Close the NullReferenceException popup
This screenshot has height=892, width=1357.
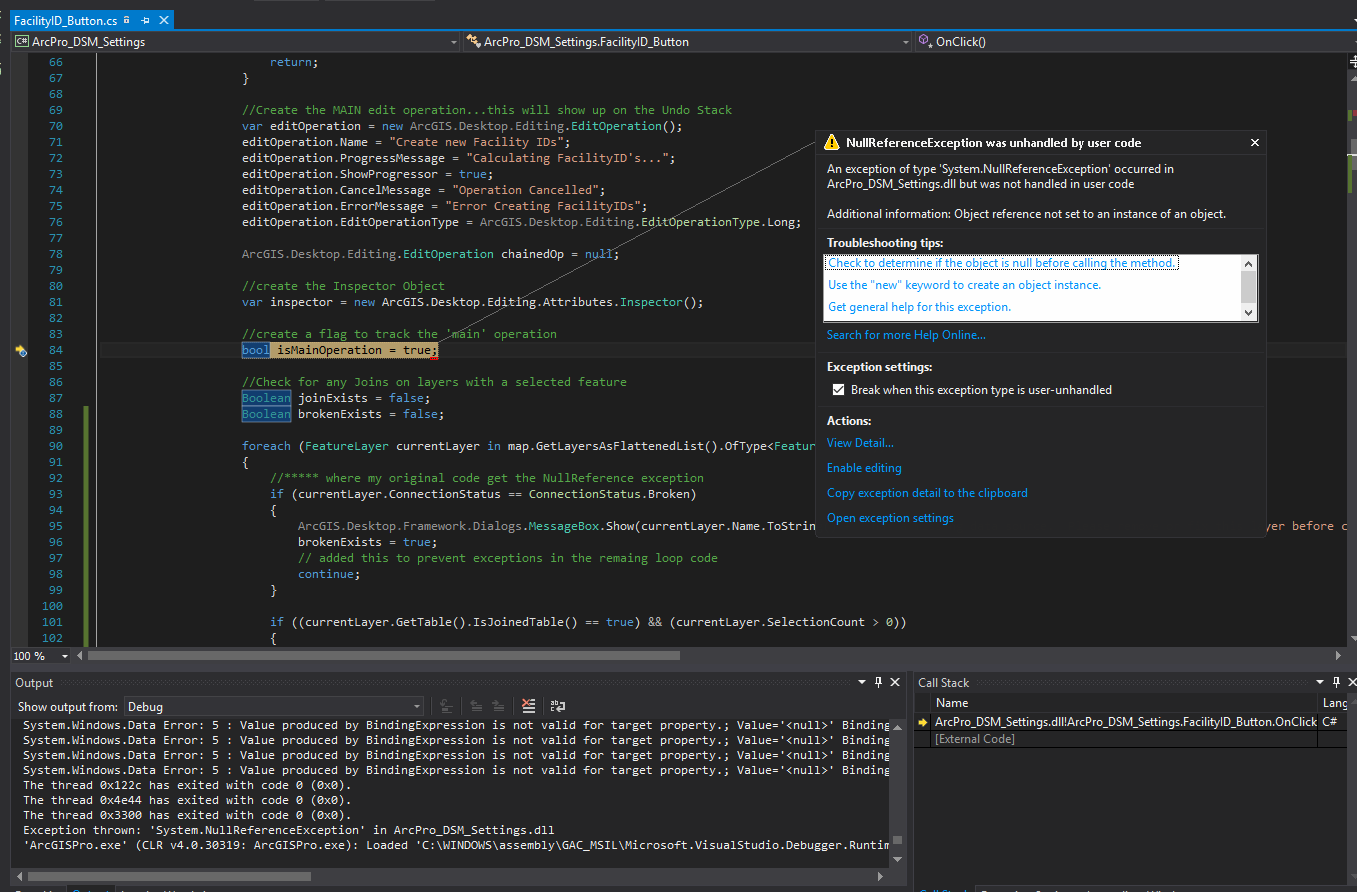tap(1255, 143)
